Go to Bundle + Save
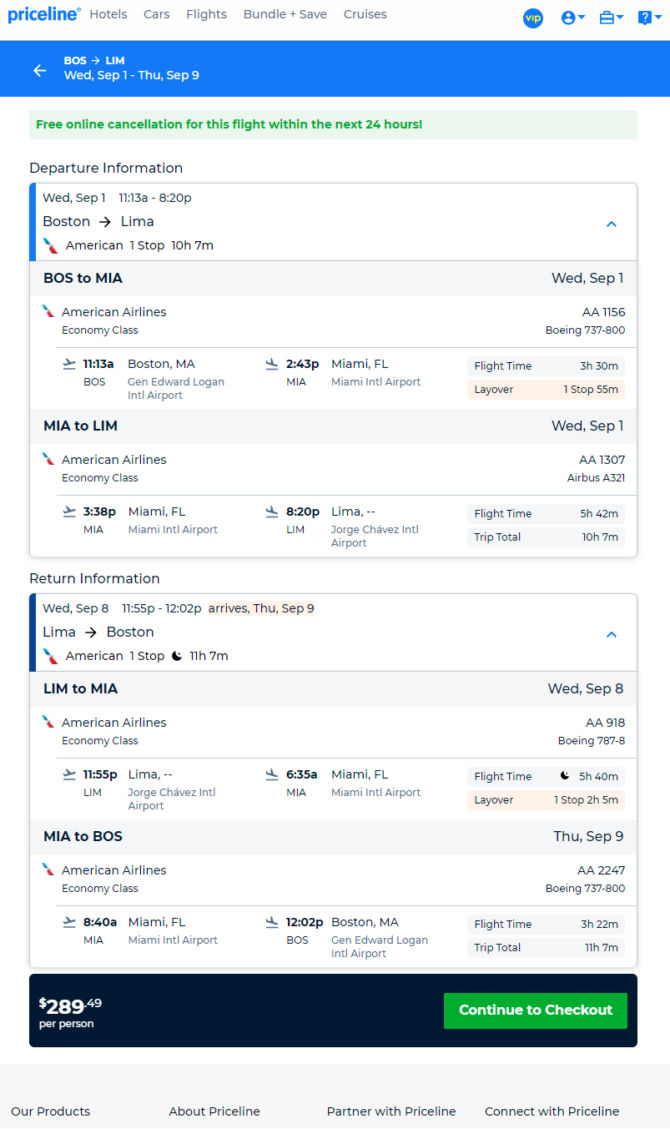Screen dimensions: 670x1129 click(x=285, y=14)
